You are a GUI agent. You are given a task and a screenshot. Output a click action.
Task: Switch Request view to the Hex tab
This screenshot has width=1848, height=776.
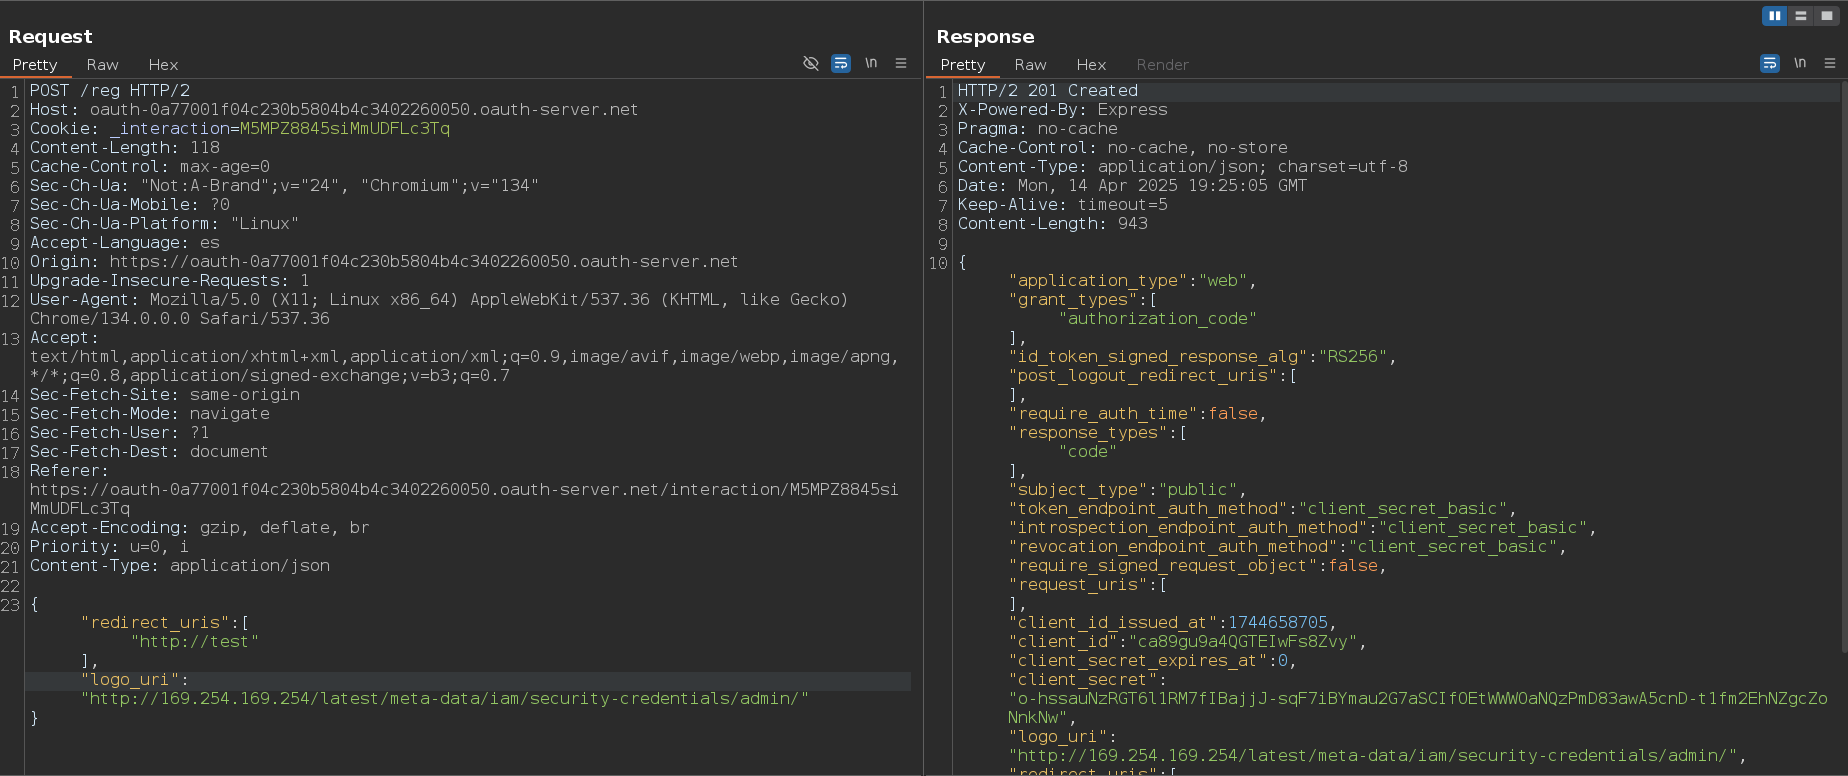tap(163, 65)
